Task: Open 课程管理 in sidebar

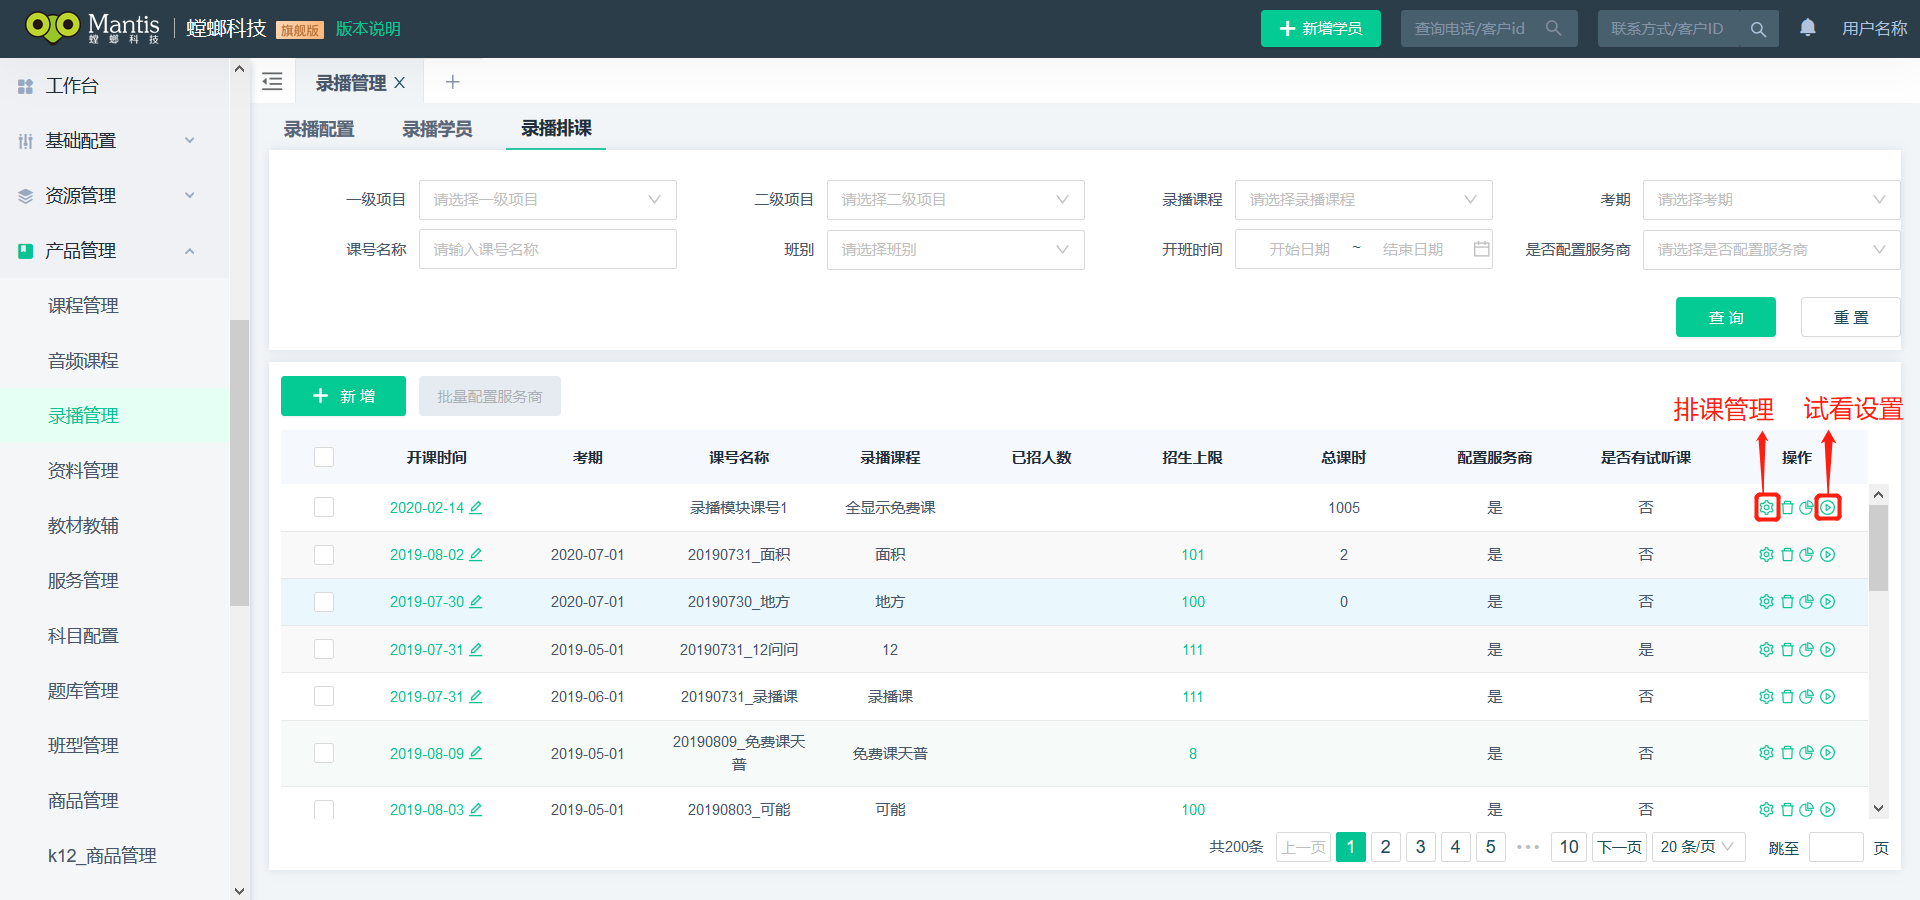Action: (x=83, y=306)
